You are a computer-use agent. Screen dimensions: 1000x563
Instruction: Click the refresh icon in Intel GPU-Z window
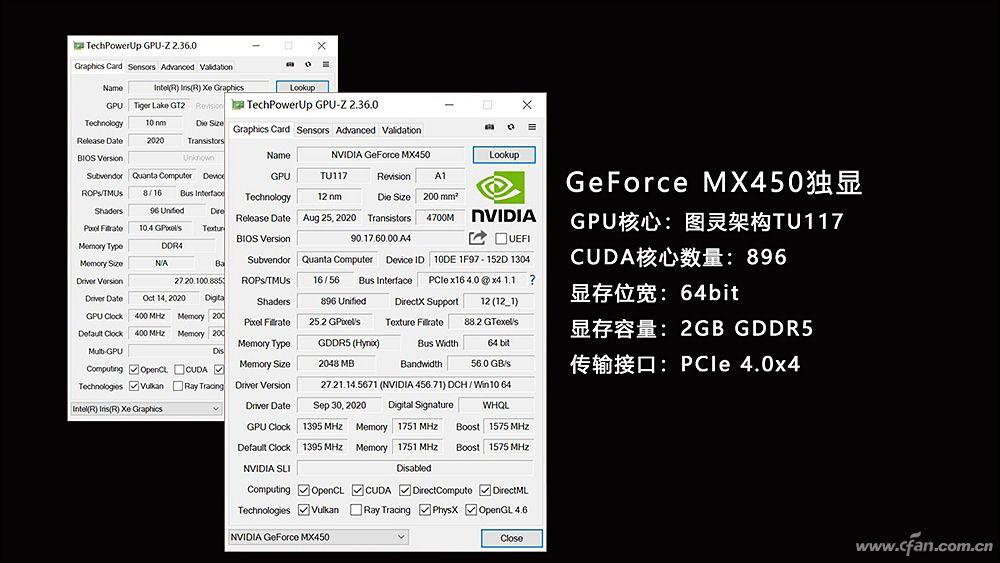click(x=308, y=65)
